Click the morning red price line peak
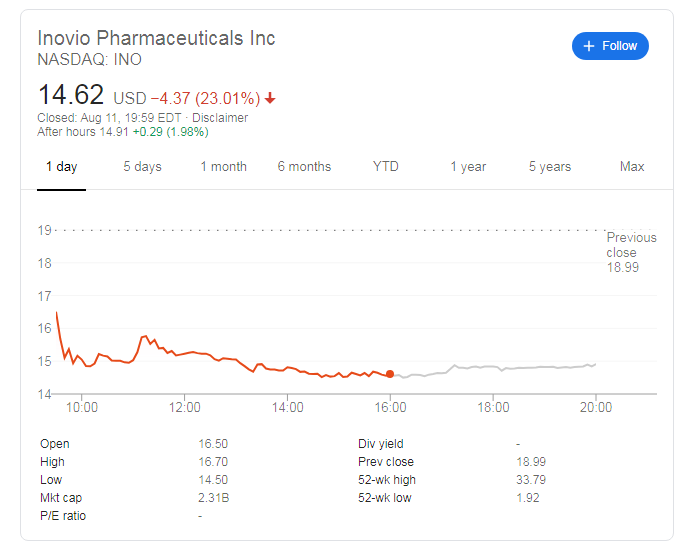 pyautogui.click(x=144, y=338)
